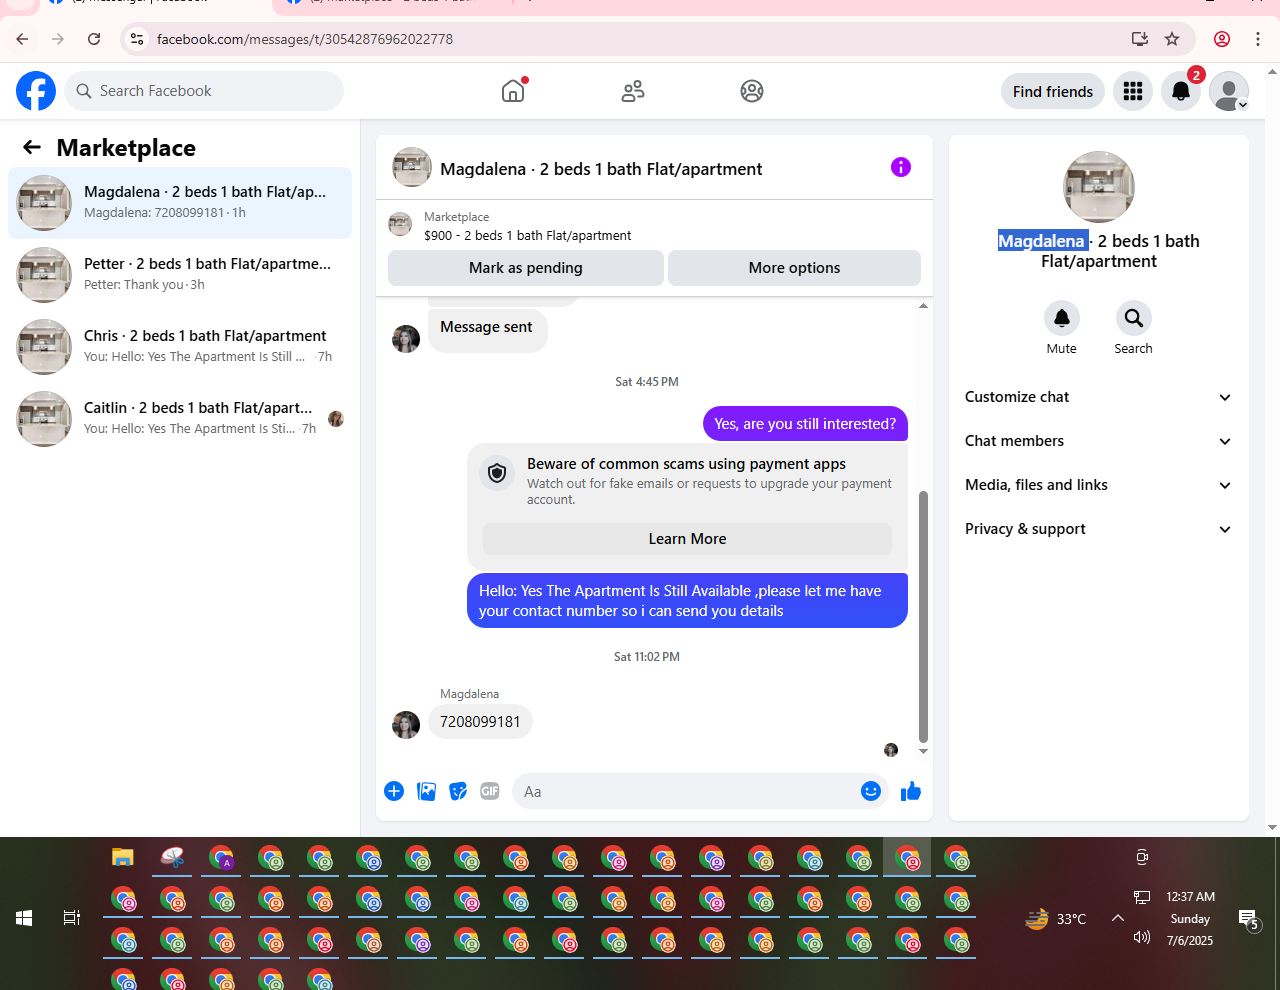Open the account profile avatar menu
Viewport: 1280px width, 990px height.
[1229, 91]
